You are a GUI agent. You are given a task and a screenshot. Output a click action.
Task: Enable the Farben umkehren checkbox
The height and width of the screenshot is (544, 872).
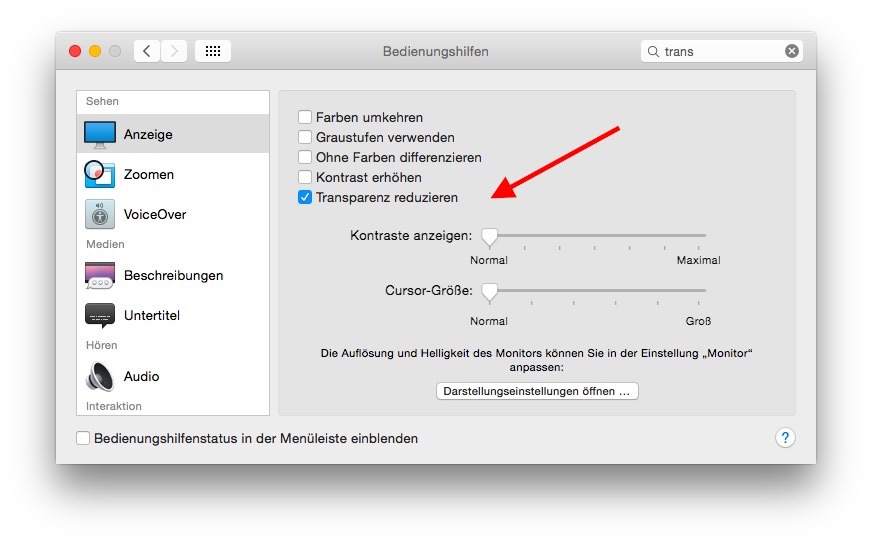305,117
